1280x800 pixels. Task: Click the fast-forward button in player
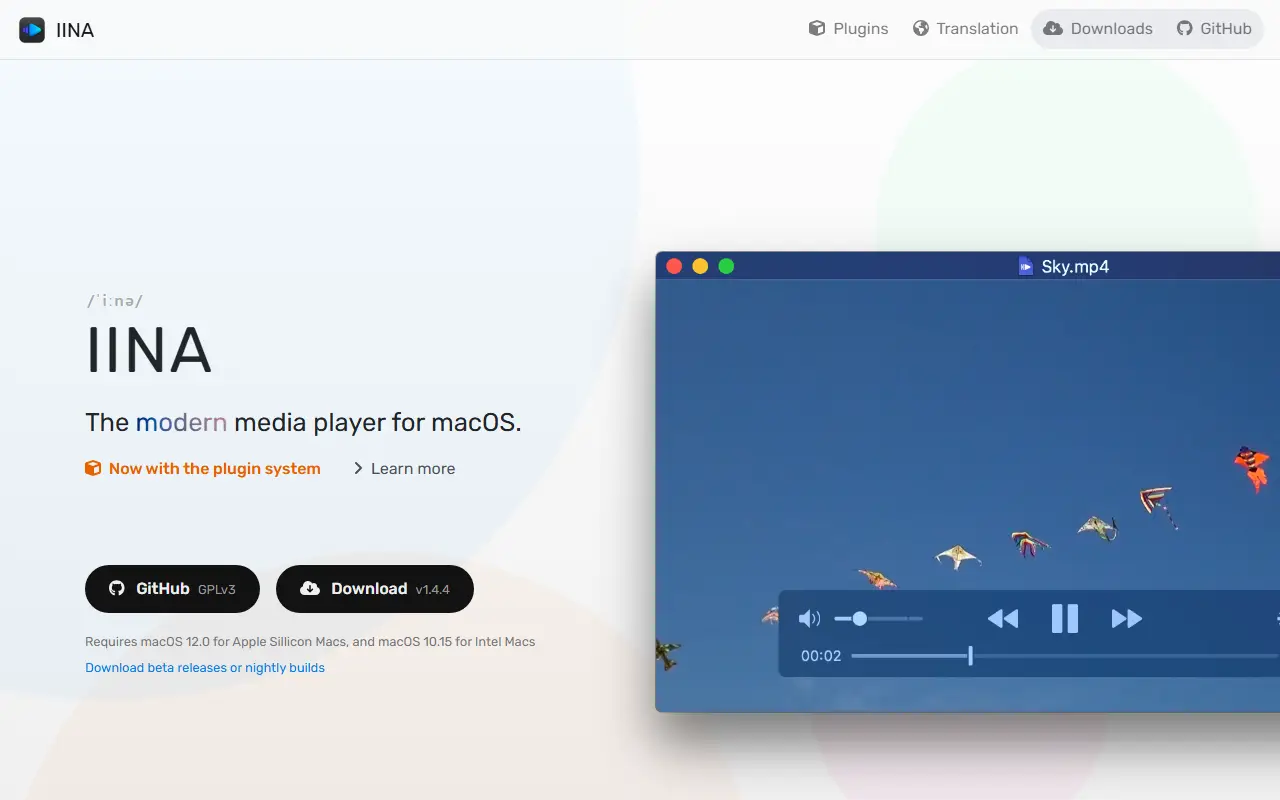pyautogui.click(x=1127, y=619)
